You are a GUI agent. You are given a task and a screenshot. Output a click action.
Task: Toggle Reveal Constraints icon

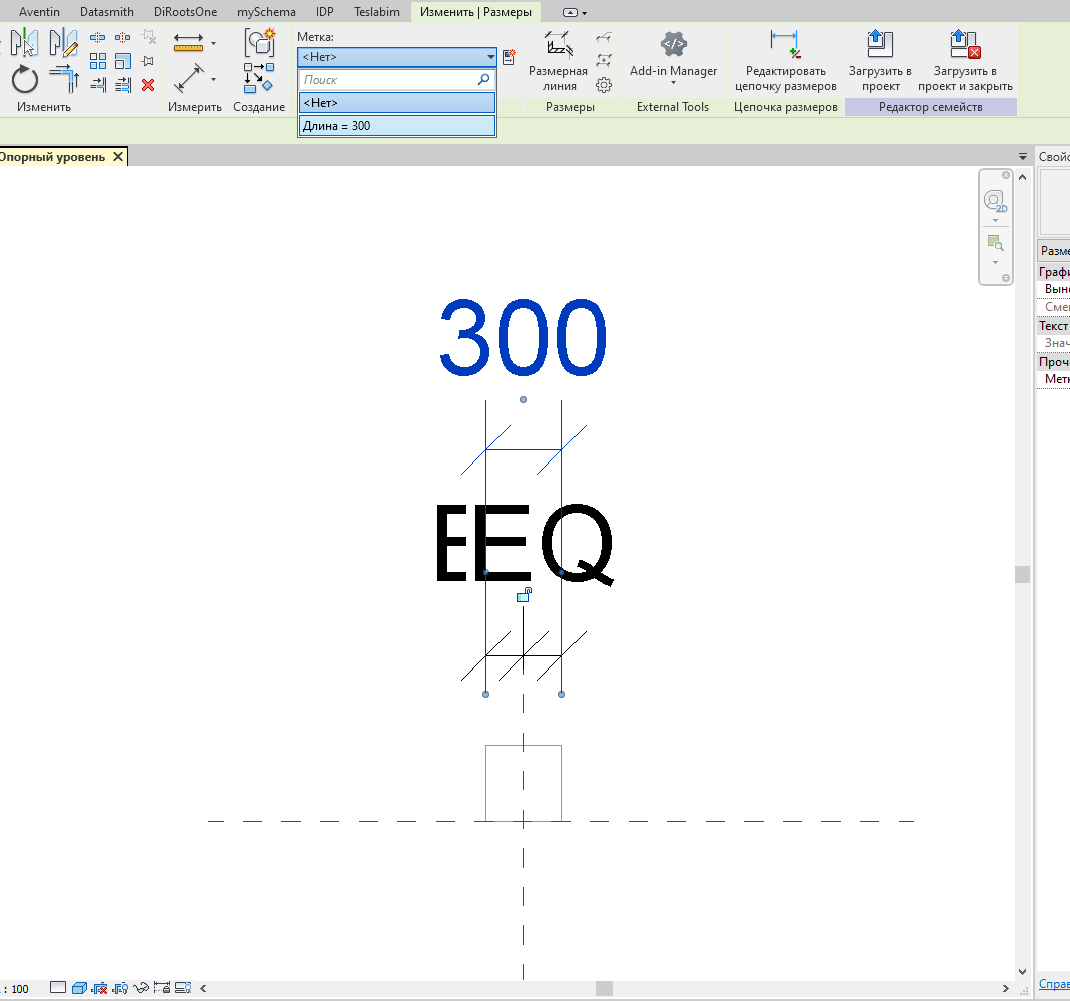click(x=162, y=988)
